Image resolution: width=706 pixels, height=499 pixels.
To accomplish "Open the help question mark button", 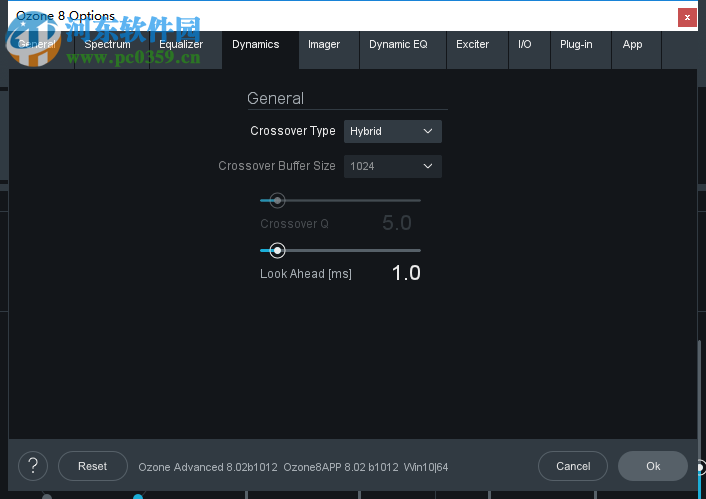I will tap(33, 466).
